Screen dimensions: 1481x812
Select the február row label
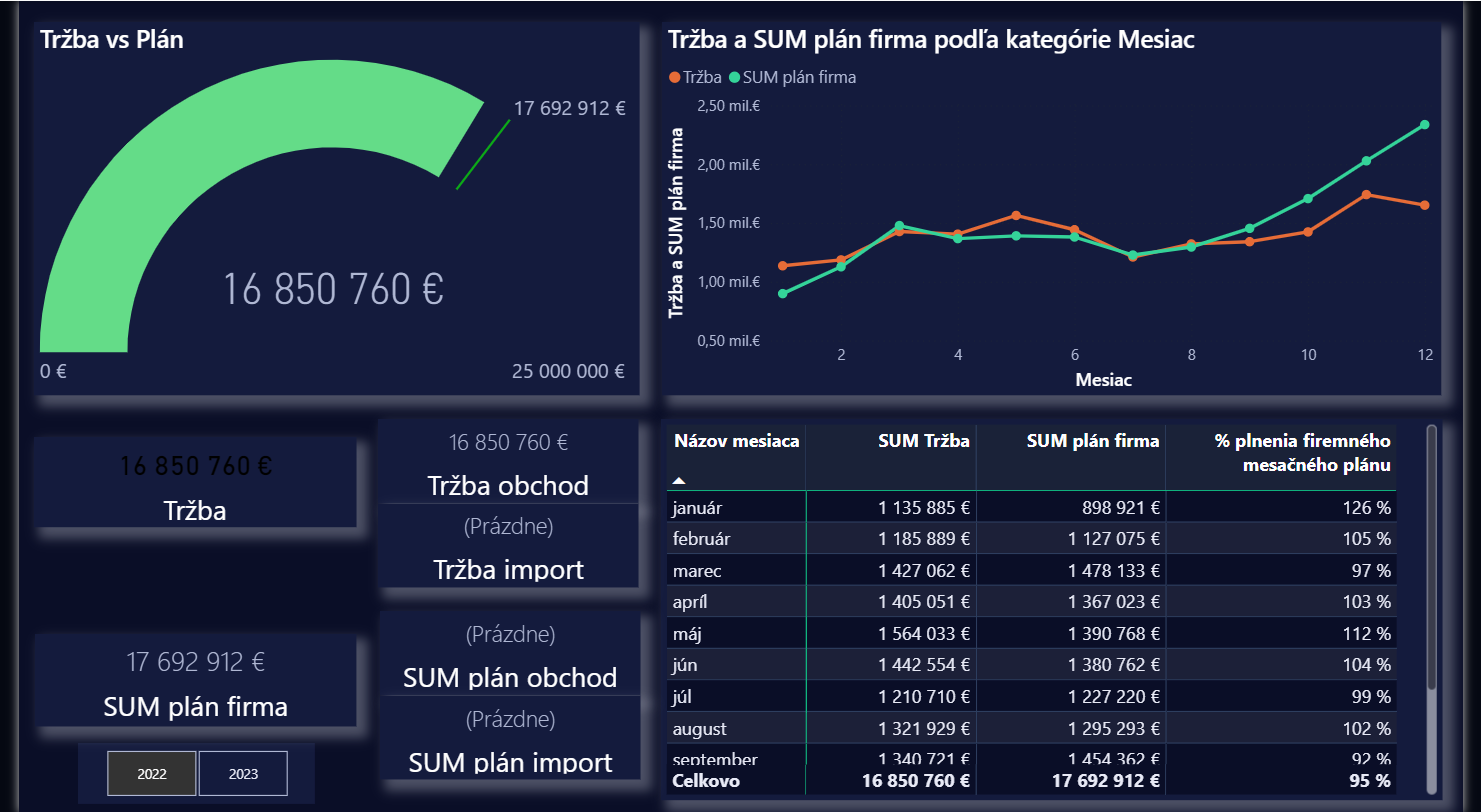(701, 539)
